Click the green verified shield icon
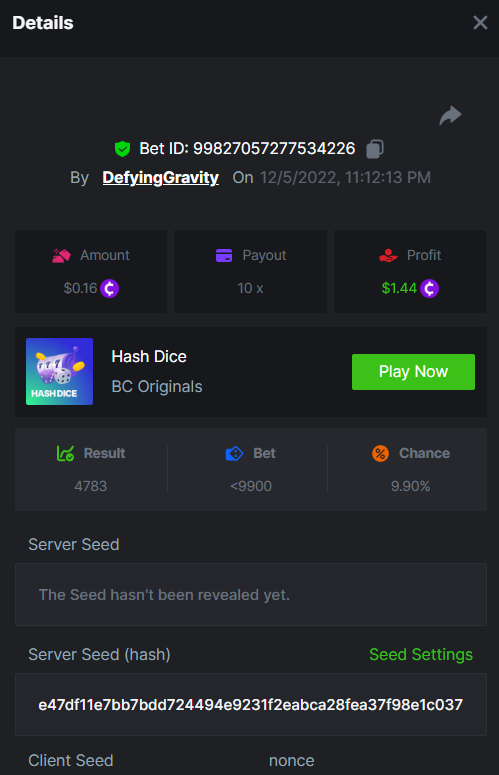This screenshot has height=775, width=499. coord(122,149)
